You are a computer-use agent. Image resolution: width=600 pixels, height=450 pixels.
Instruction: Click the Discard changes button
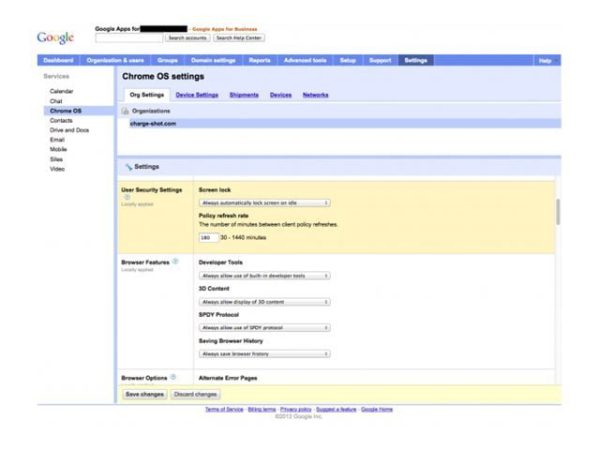coord(194,395)
